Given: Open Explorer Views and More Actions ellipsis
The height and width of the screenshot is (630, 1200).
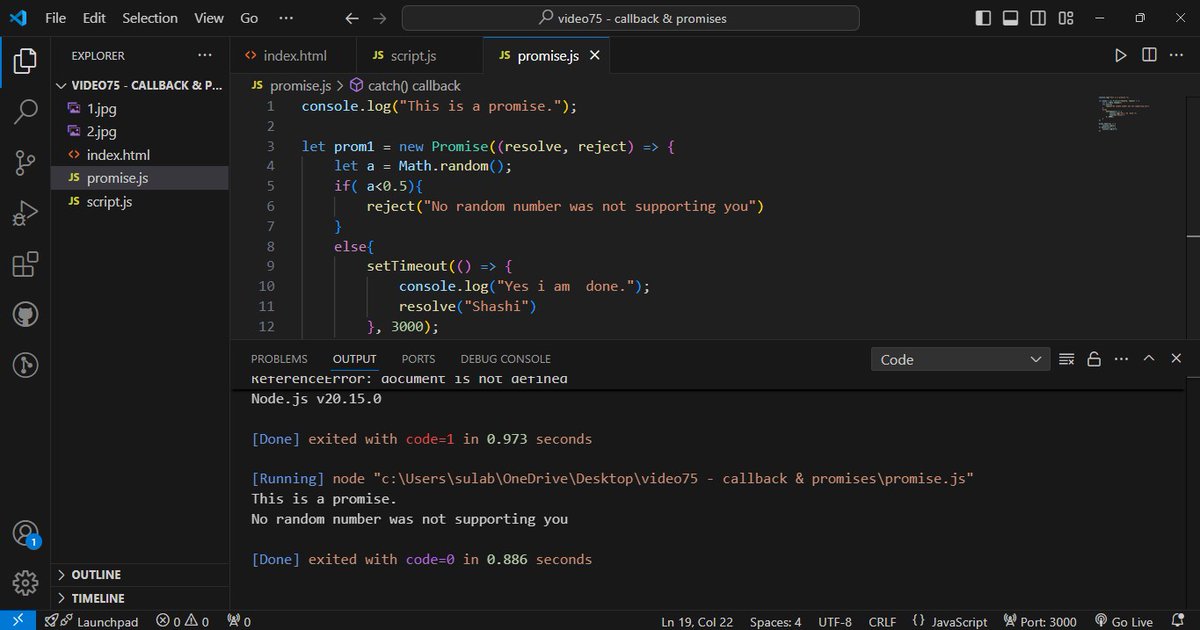Looking at the screenshot, I should [205, 56].
